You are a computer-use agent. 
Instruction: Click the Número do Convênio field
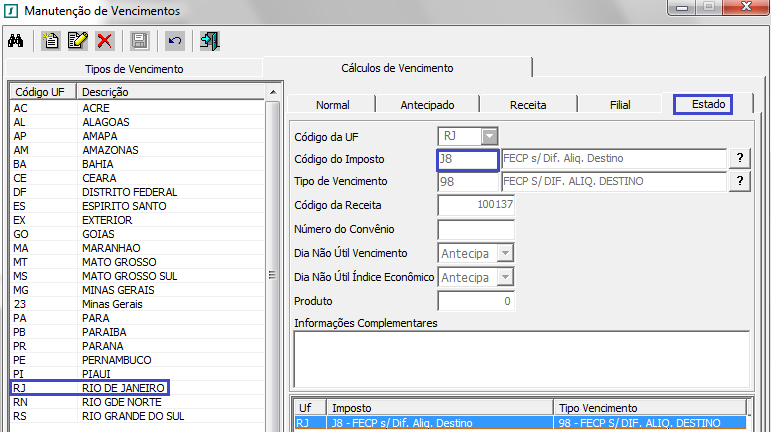[476, 229]
